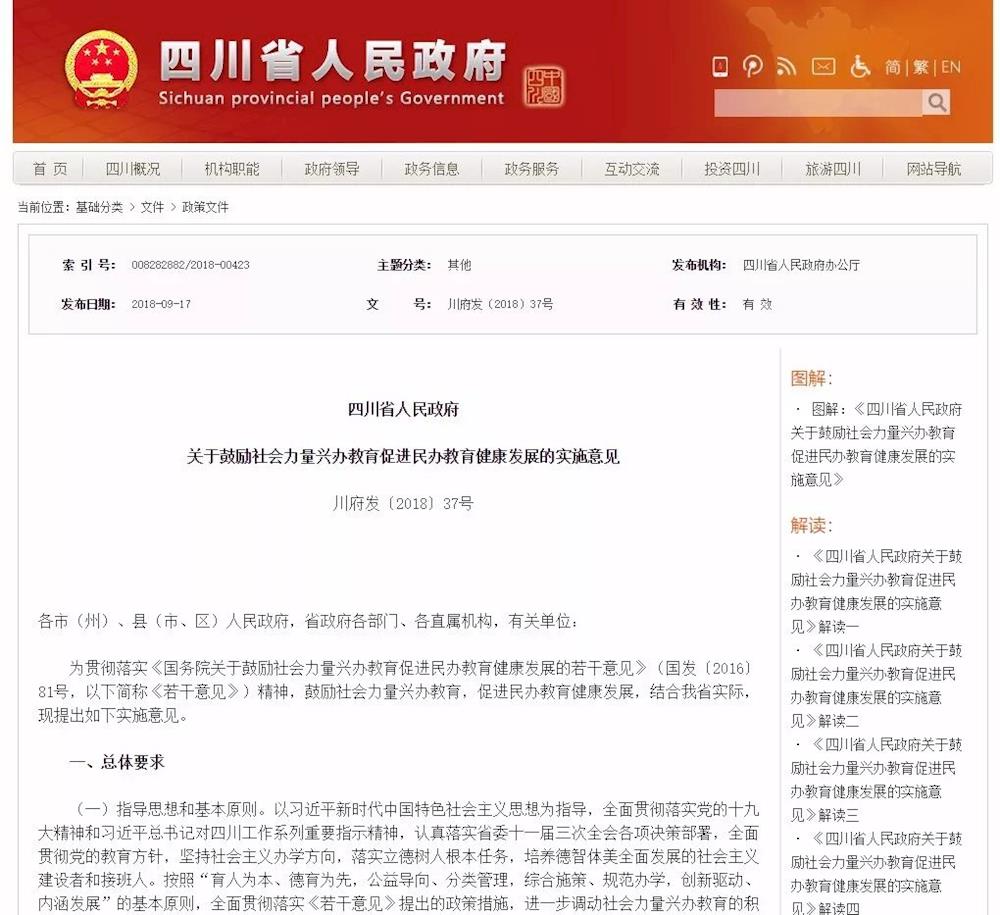1000x915 pixels.
Task: Open the 政策文件 breadcrumb link
Action: click(x=205, y=207)
